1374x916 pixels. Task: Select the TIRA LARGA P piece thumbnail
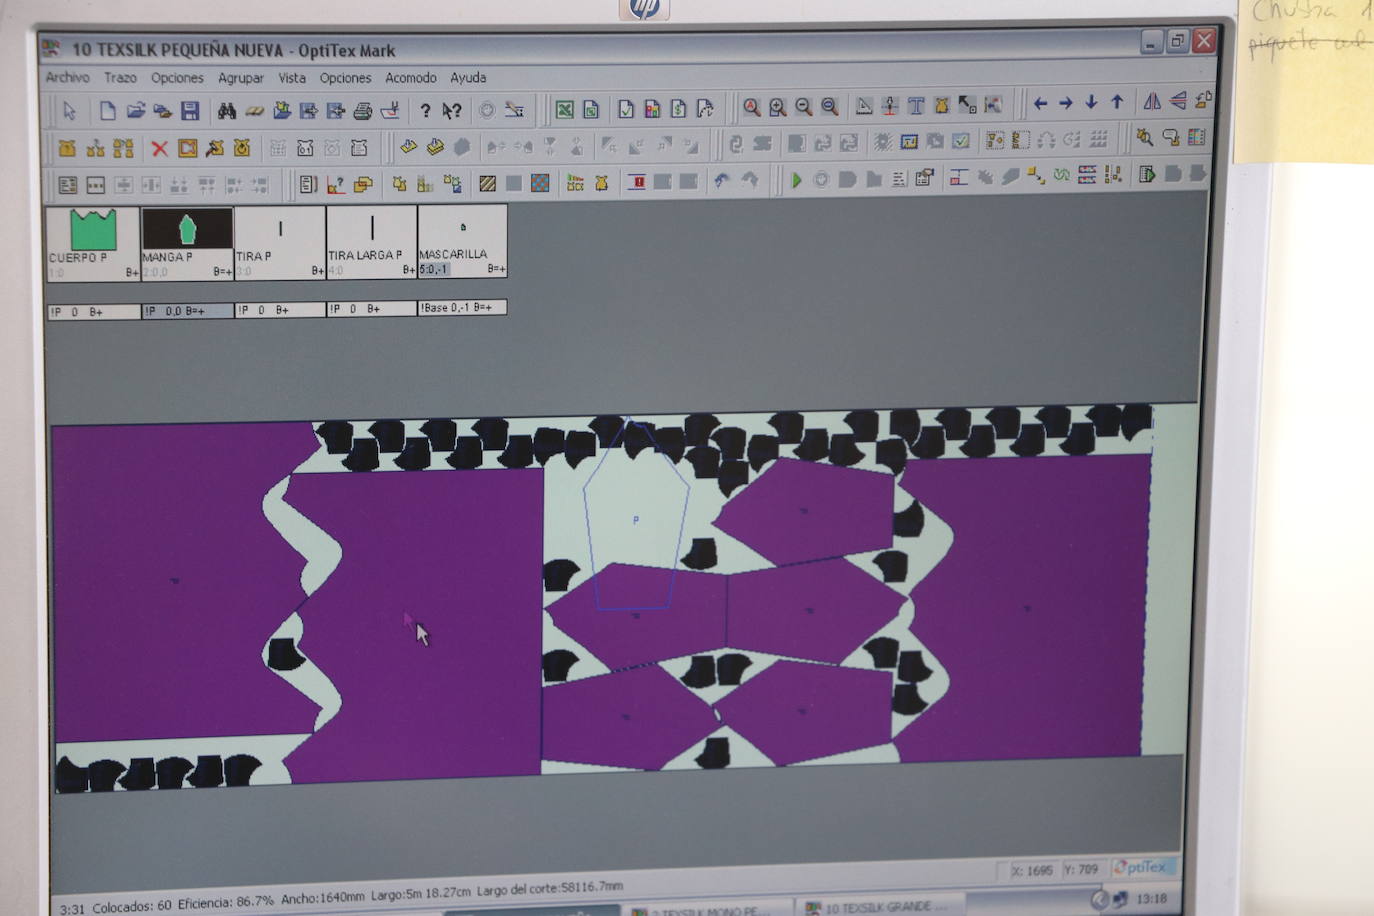coord(371,241)
